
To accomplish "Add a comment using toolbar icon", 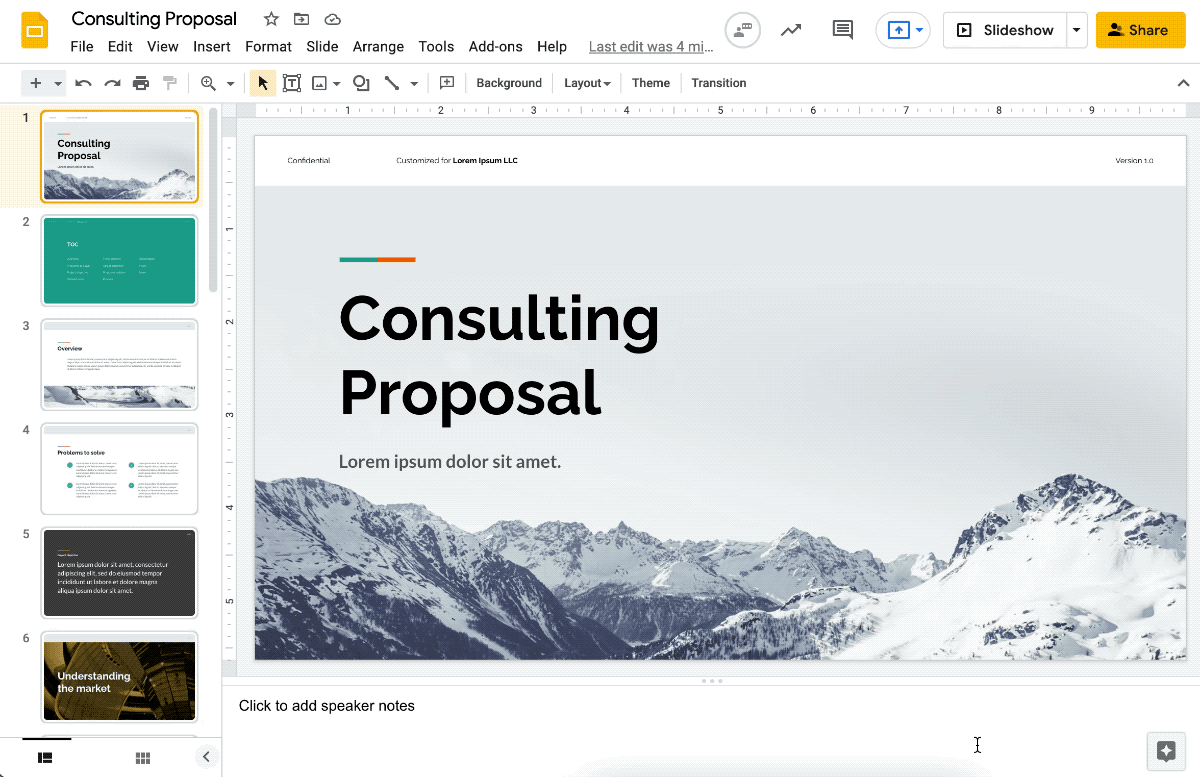I will pos(447,83).
